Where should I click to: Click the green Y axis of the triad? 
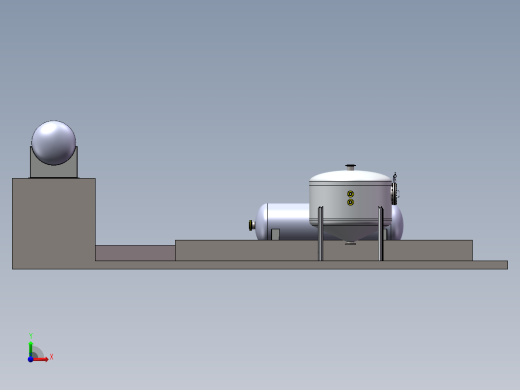(x=31, y=349)
